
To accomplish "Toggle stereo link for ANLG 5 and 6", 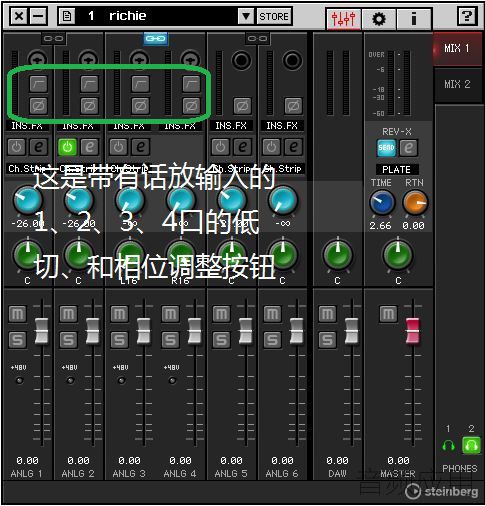I will 258,39.
